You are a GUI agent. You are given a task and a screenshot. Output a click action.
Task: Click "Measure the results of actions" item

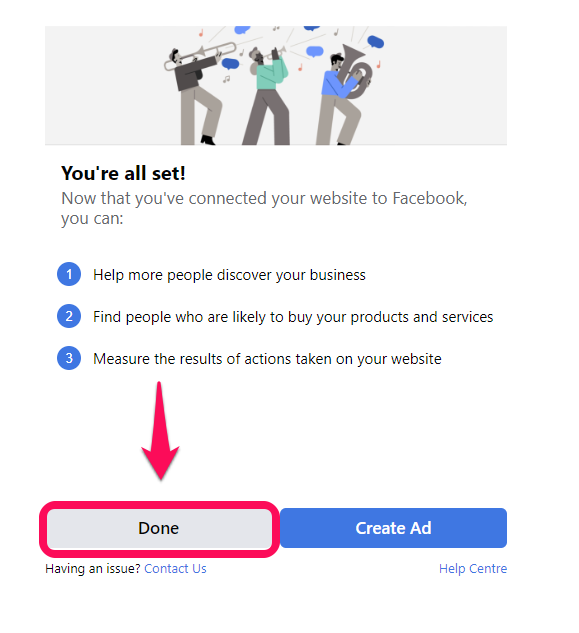(x=267, y=359)
